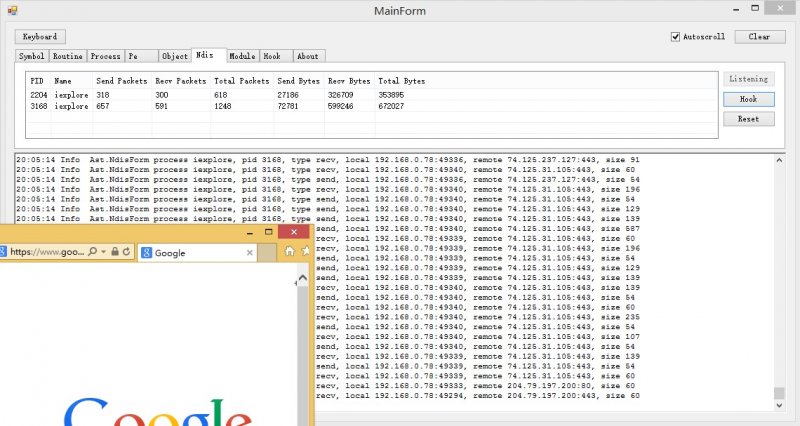The width and height of the screenshot is (800, 426).
Task: Click the favorites star icon in Internet Explorer
Action: 306,251
